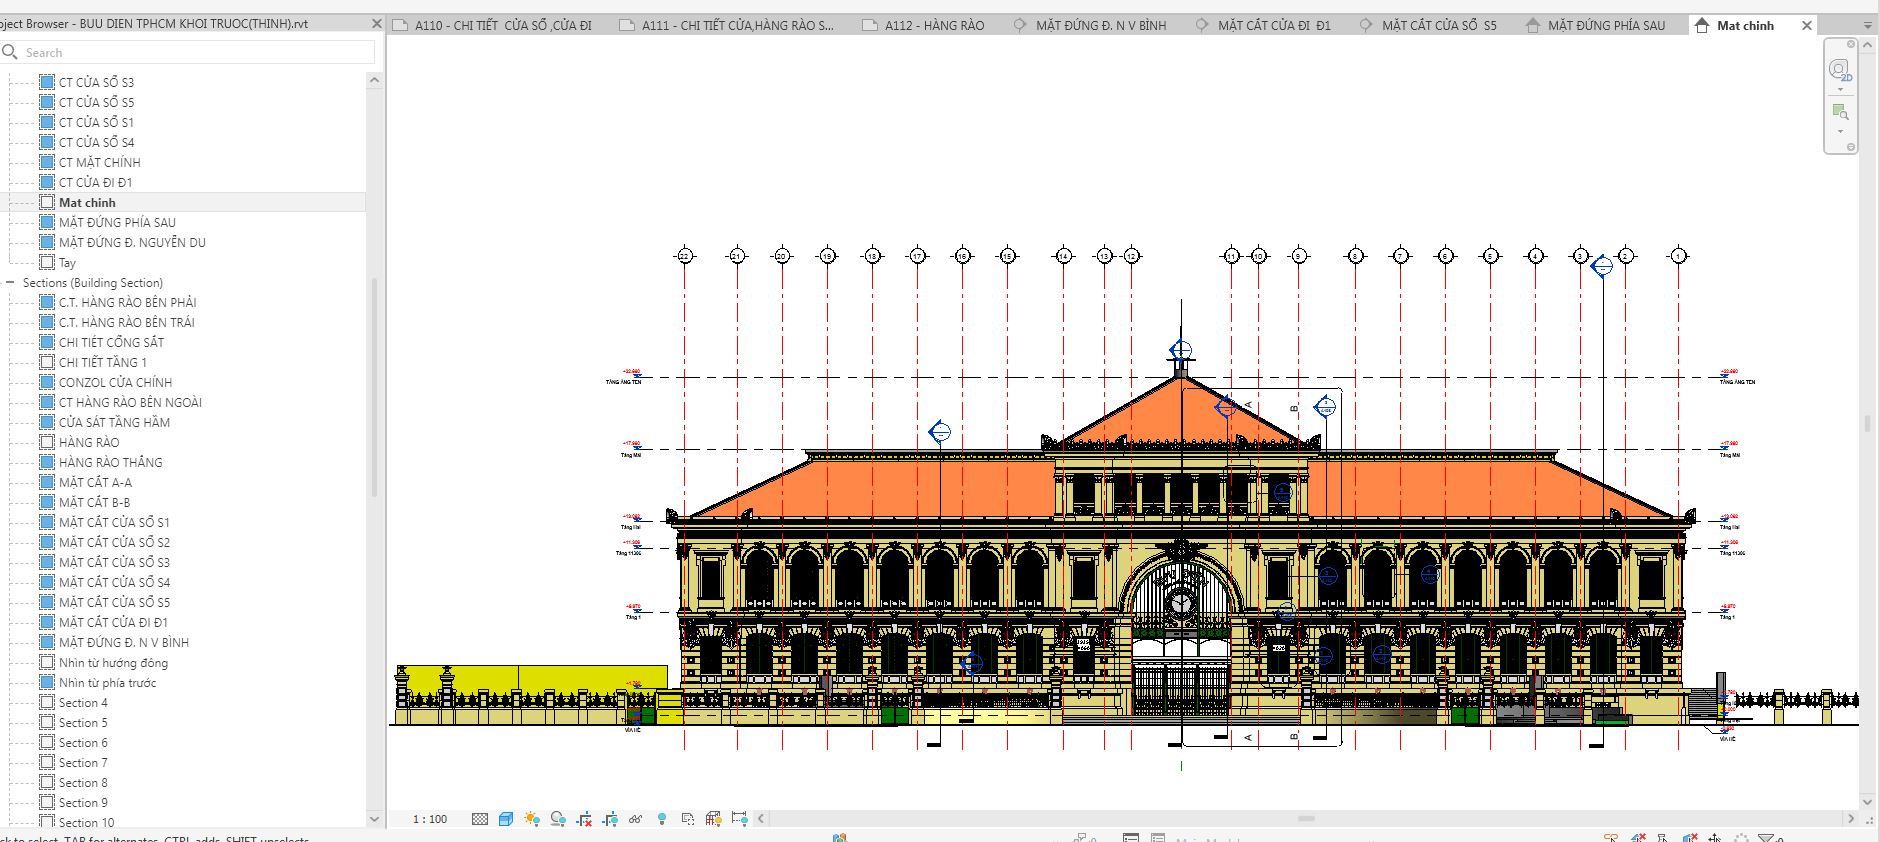This screenshot has height=842, width=1880.
Task: Click the MẶT CẮT A-A view icon
Action: 47,482
